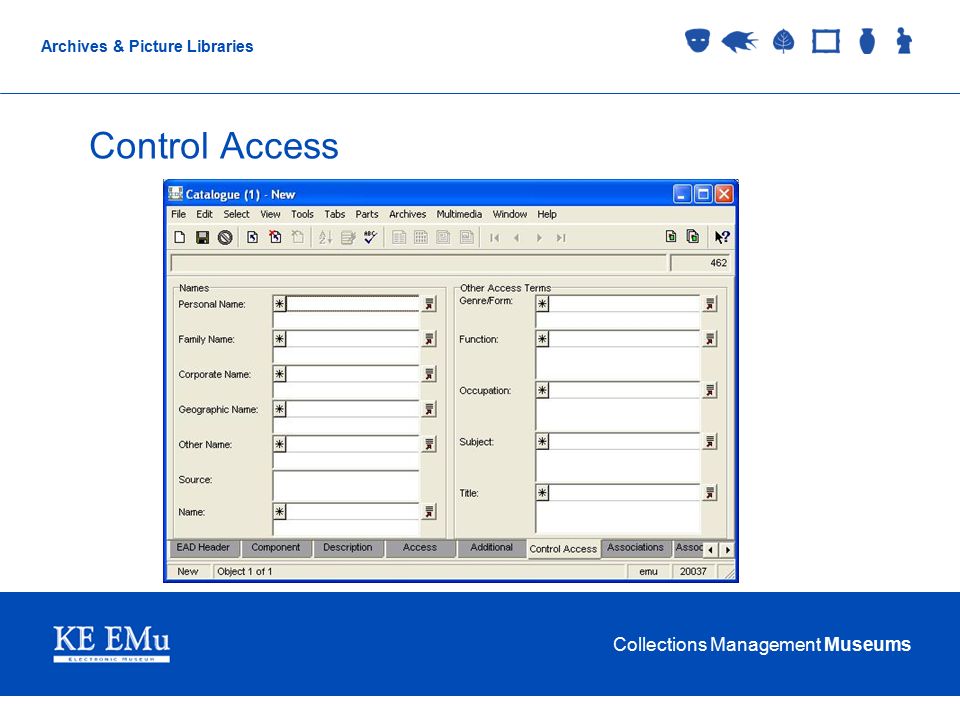Select the Control Access tab

click(563, 549)
